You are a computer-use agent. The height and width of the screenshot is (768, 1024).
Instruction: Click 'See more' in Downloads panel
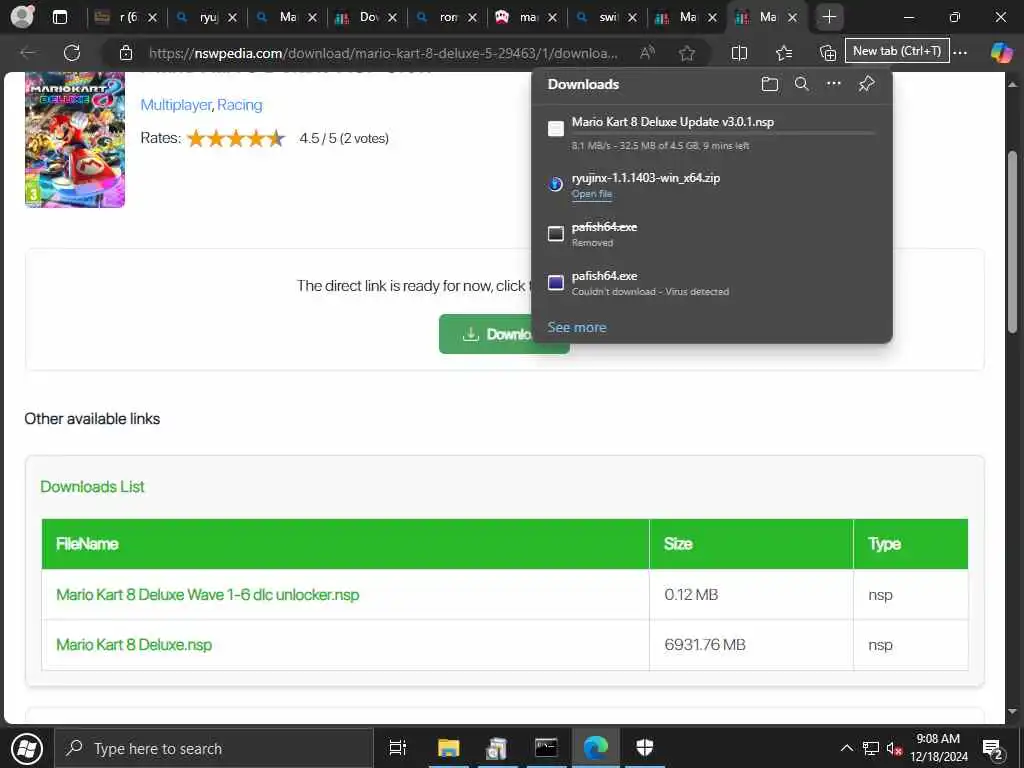[x=577, y=327]
